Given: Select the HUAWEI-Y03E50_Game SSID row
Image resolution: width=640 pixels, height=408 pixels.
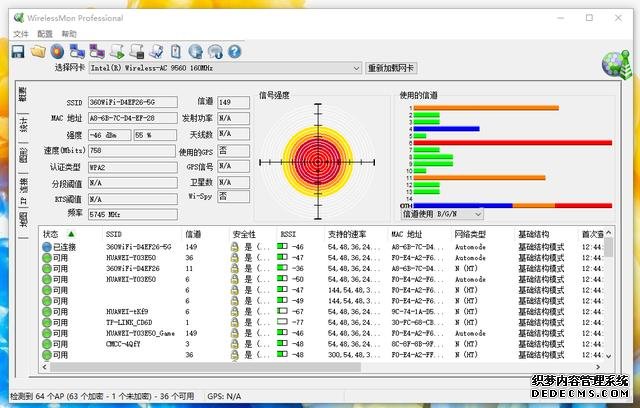Looking at the screenshot, I should 140,333.
